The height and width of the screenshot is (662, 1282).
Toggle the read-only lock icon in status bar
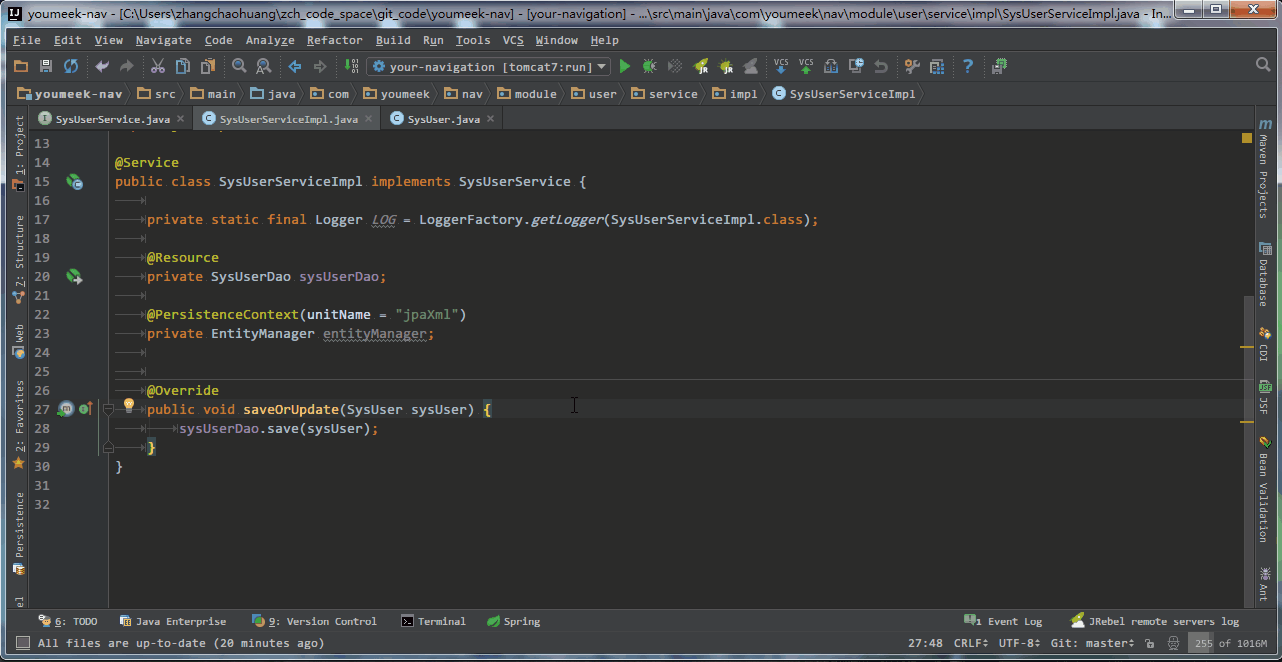tap(1150, 644)
